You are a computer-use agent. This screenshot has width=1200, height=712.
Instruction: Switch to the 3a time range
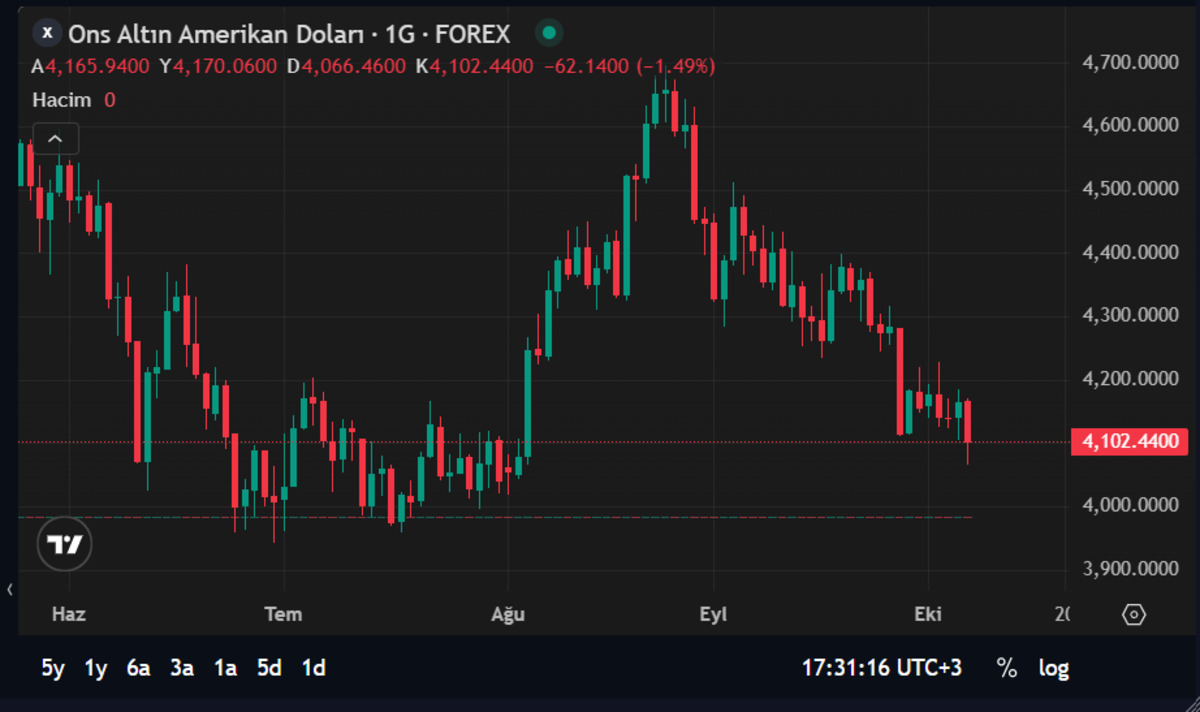pos(182,668)
